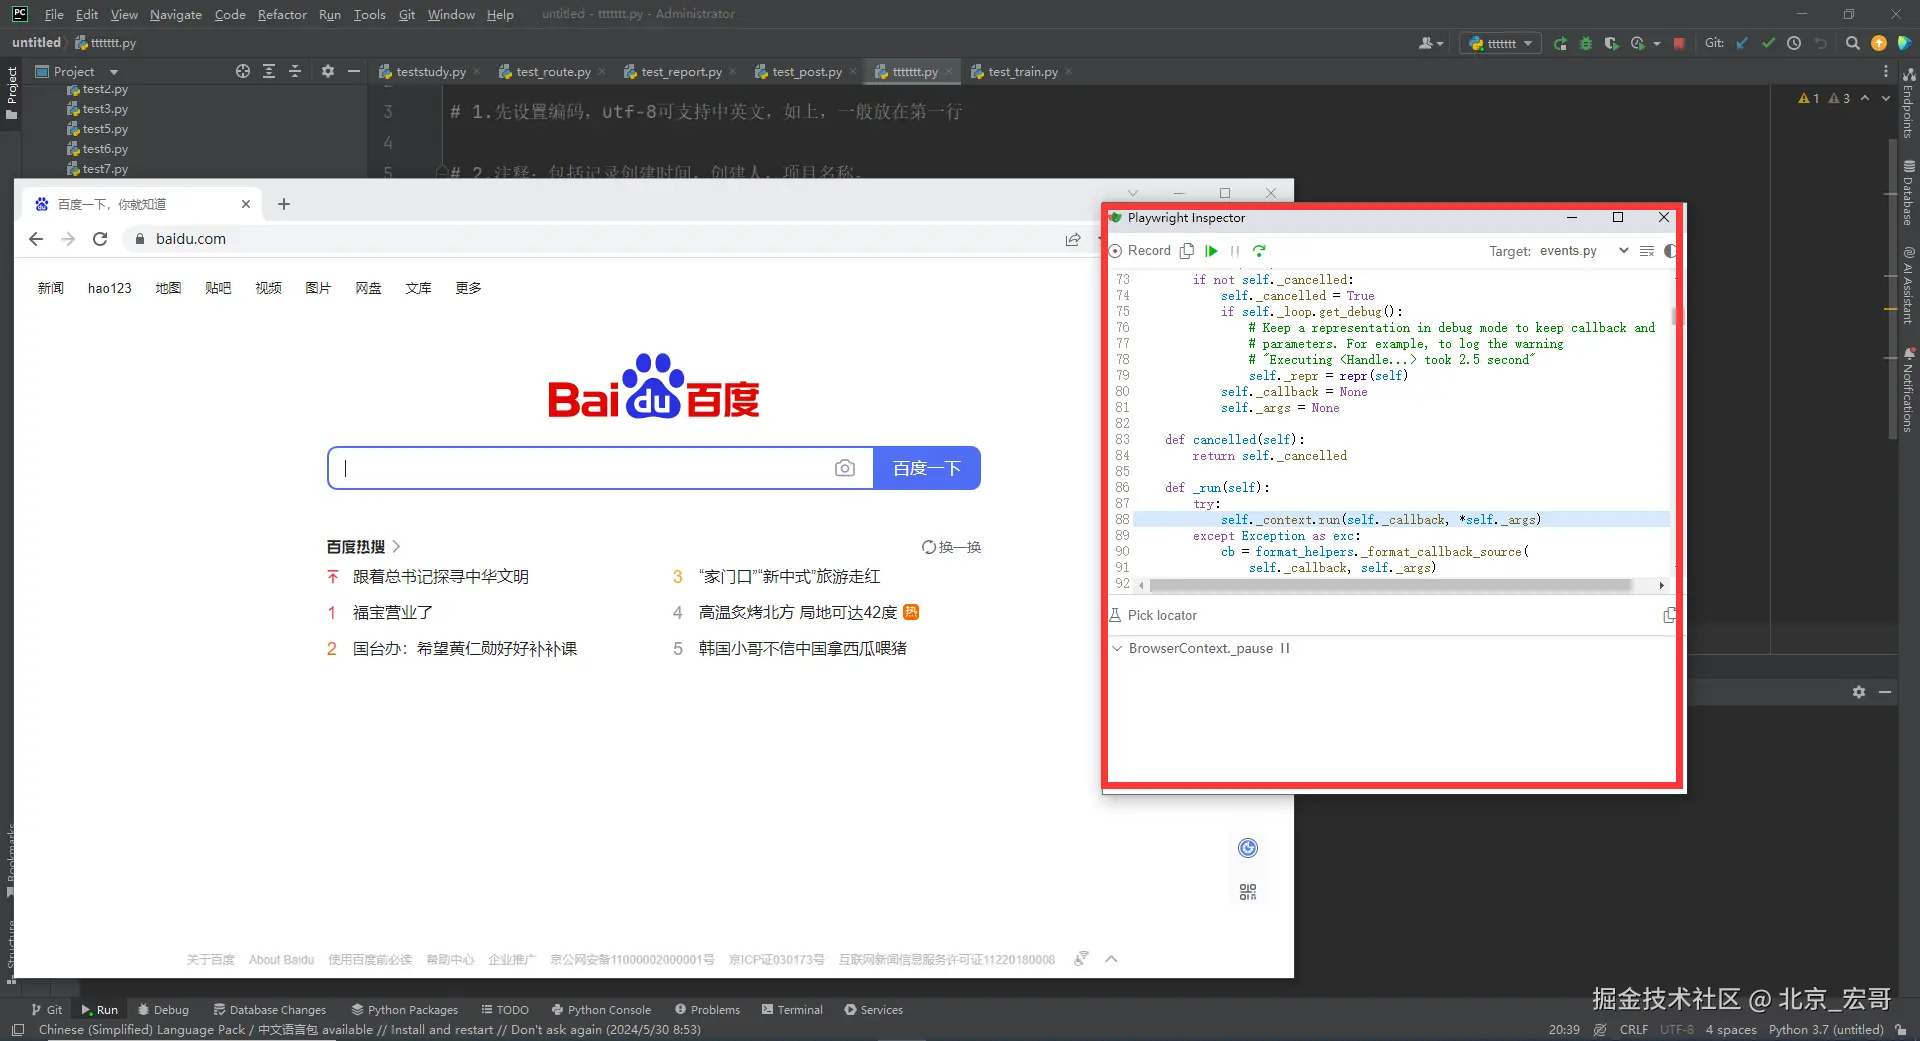Reload the Baidu page in the browser
The width and height of the screenshot is (1920, 1041).
100,239
